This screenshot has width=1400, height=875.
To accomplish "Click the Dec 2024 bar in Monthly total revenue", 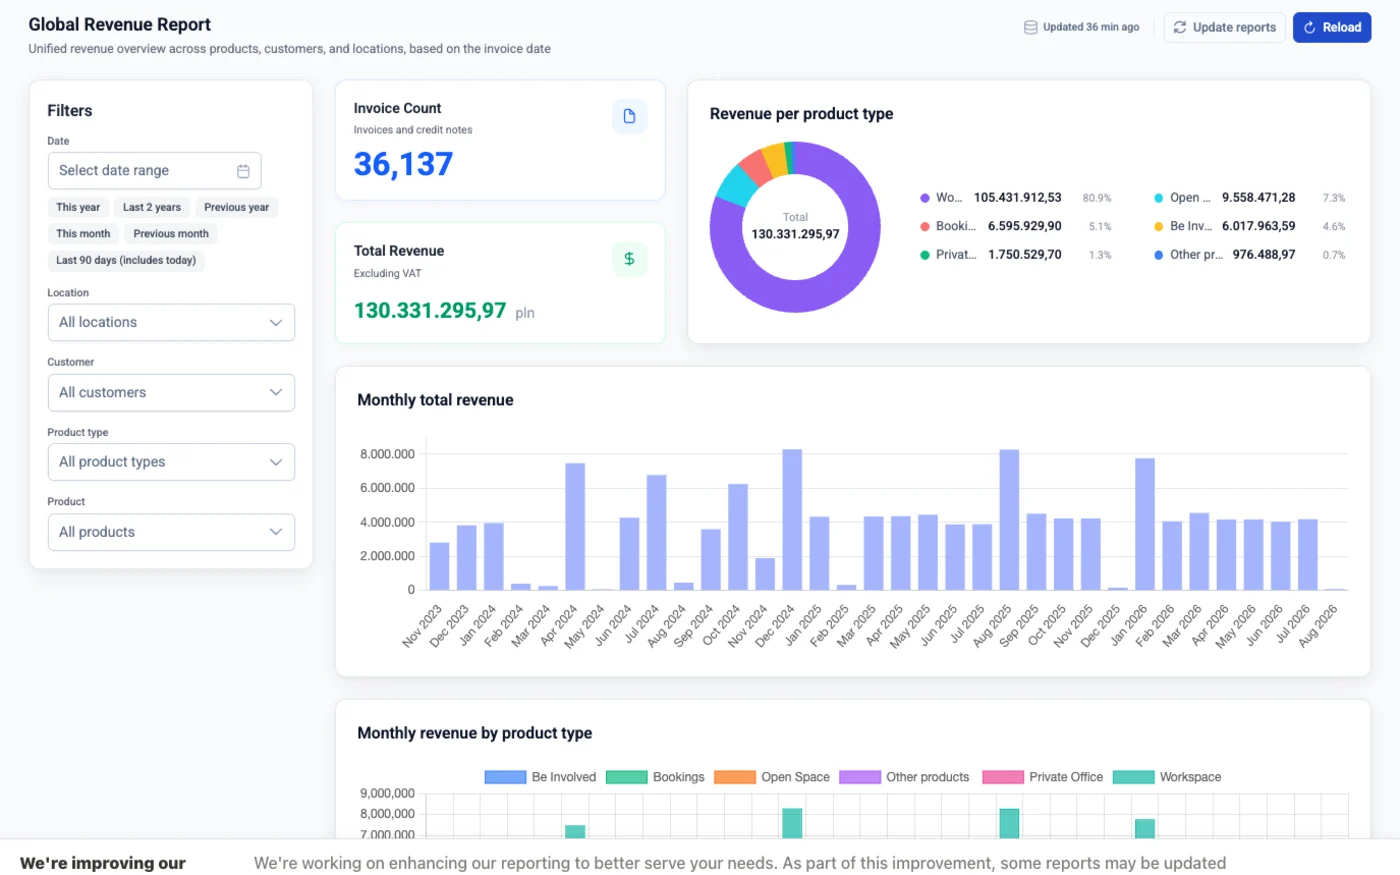I will pos(792,520).
